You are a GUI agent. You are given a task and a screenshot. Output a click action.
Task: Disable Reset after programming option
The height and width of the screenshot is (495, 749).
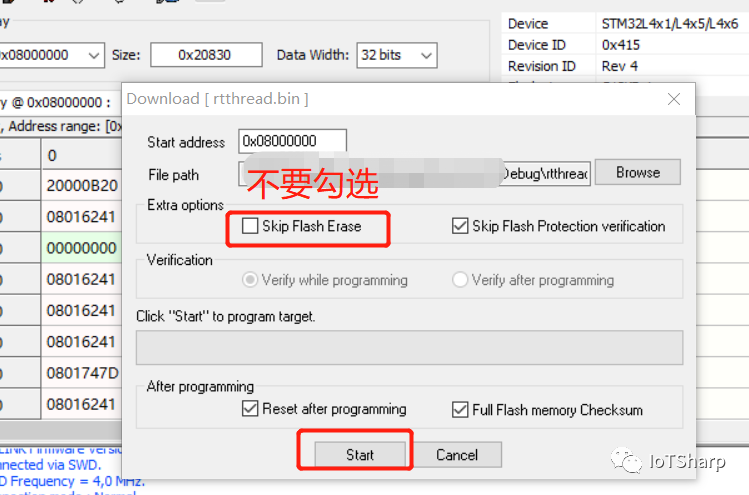[250, 409]
